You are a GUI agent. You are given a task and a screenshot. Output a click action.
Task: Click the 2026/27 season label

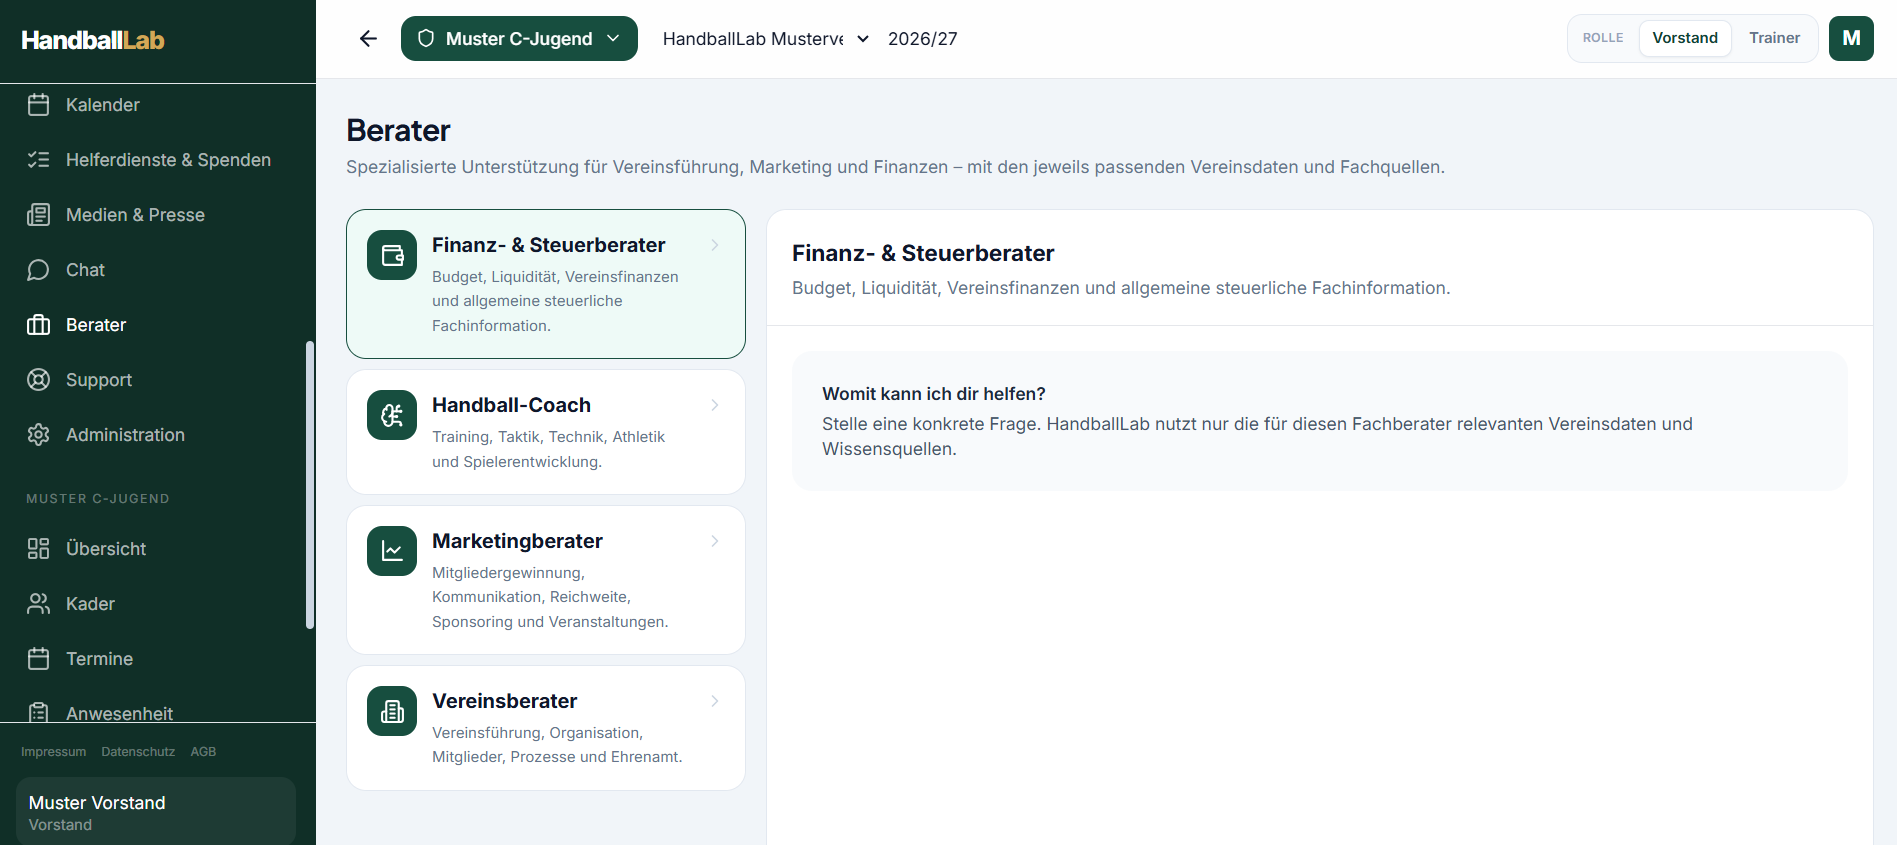tap(923, 39)
